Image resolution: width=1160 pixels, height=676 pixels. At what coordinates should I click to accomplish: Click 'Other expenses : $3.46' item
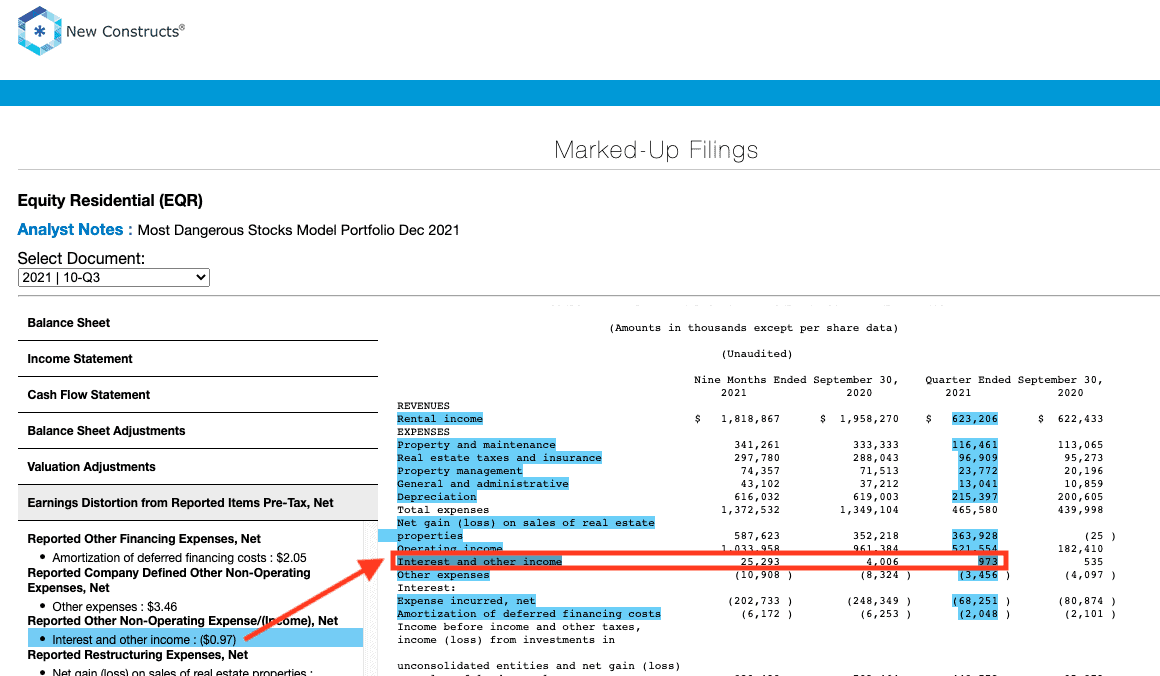[x=115, y=606]
